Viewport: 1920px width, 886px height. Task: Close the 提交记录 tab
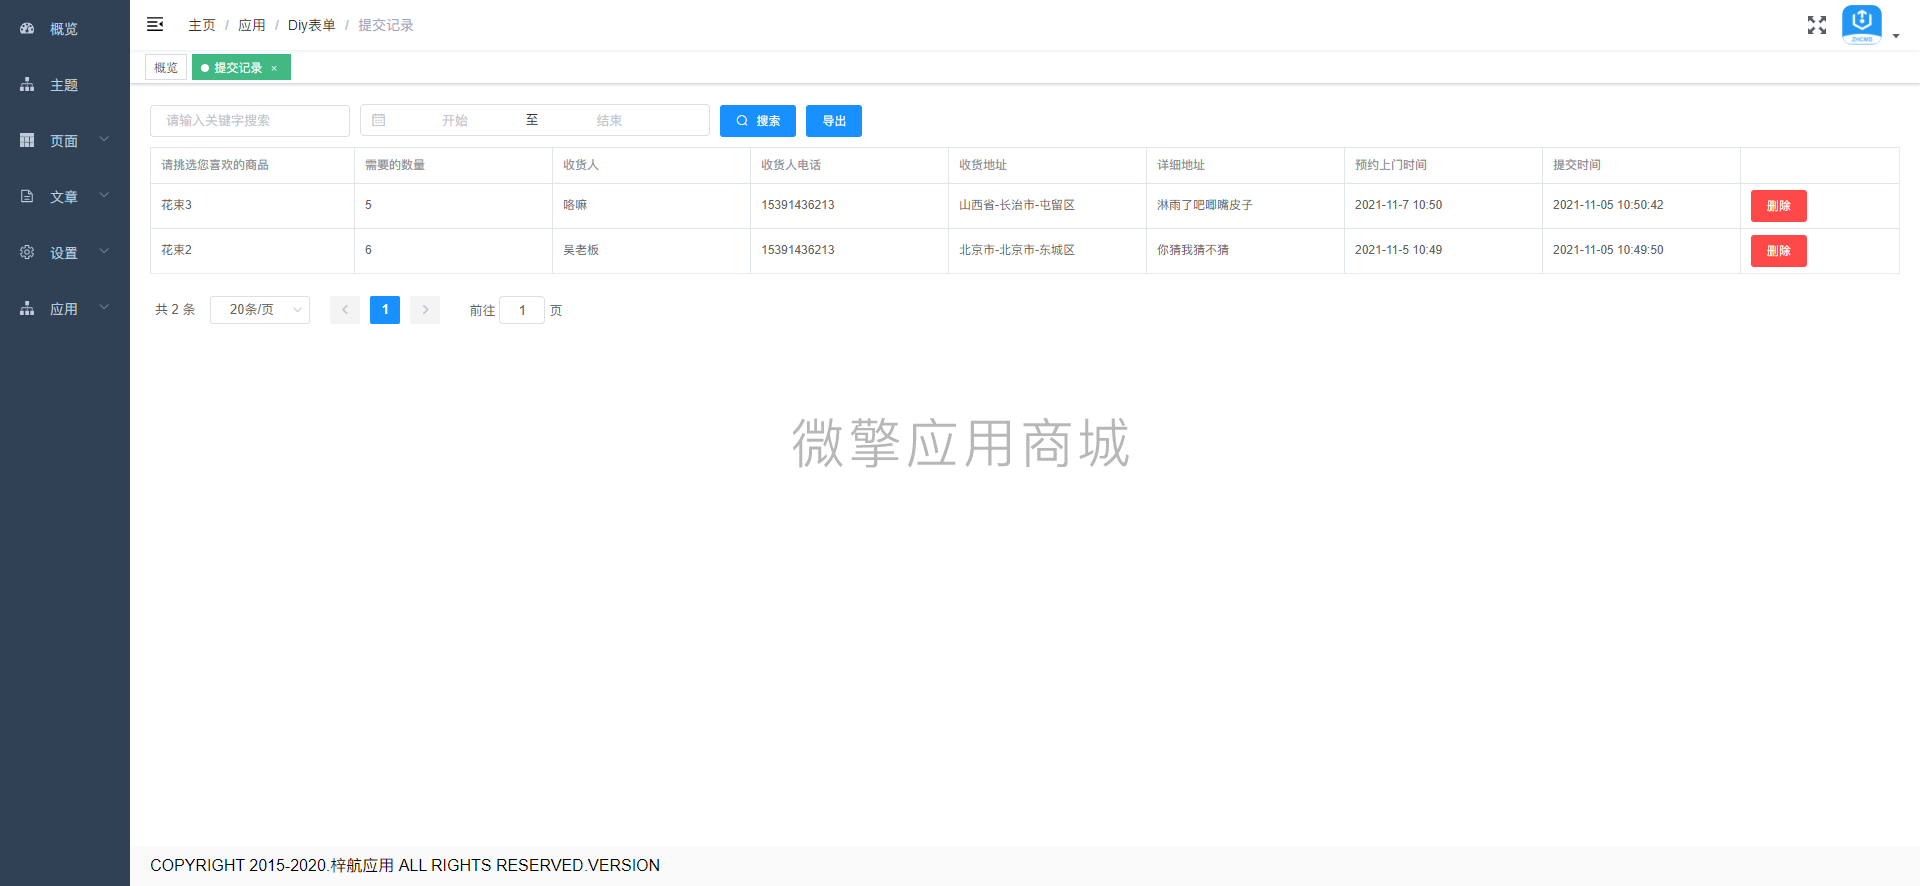[x=274, y=68]
